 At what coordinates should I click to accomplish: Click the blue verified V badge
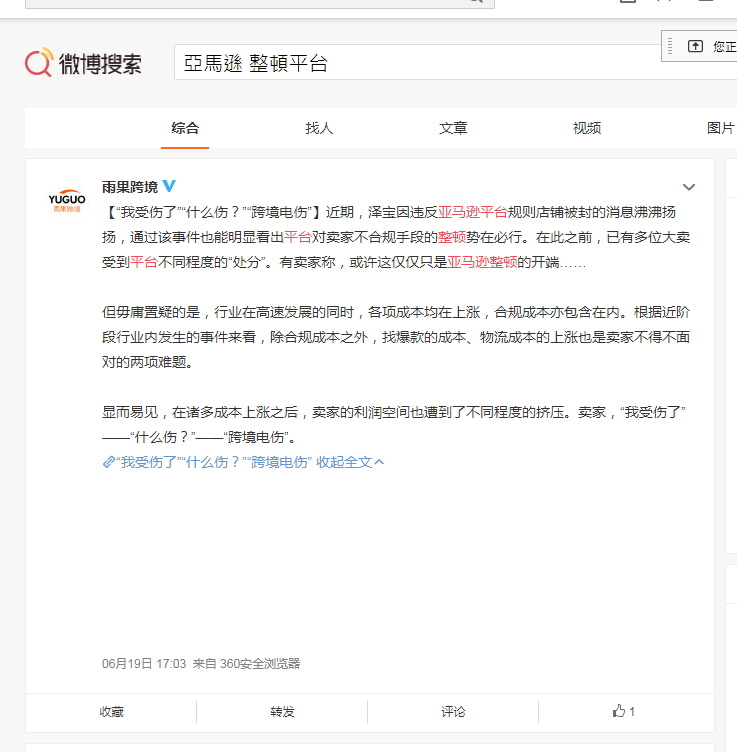[169, 186]
